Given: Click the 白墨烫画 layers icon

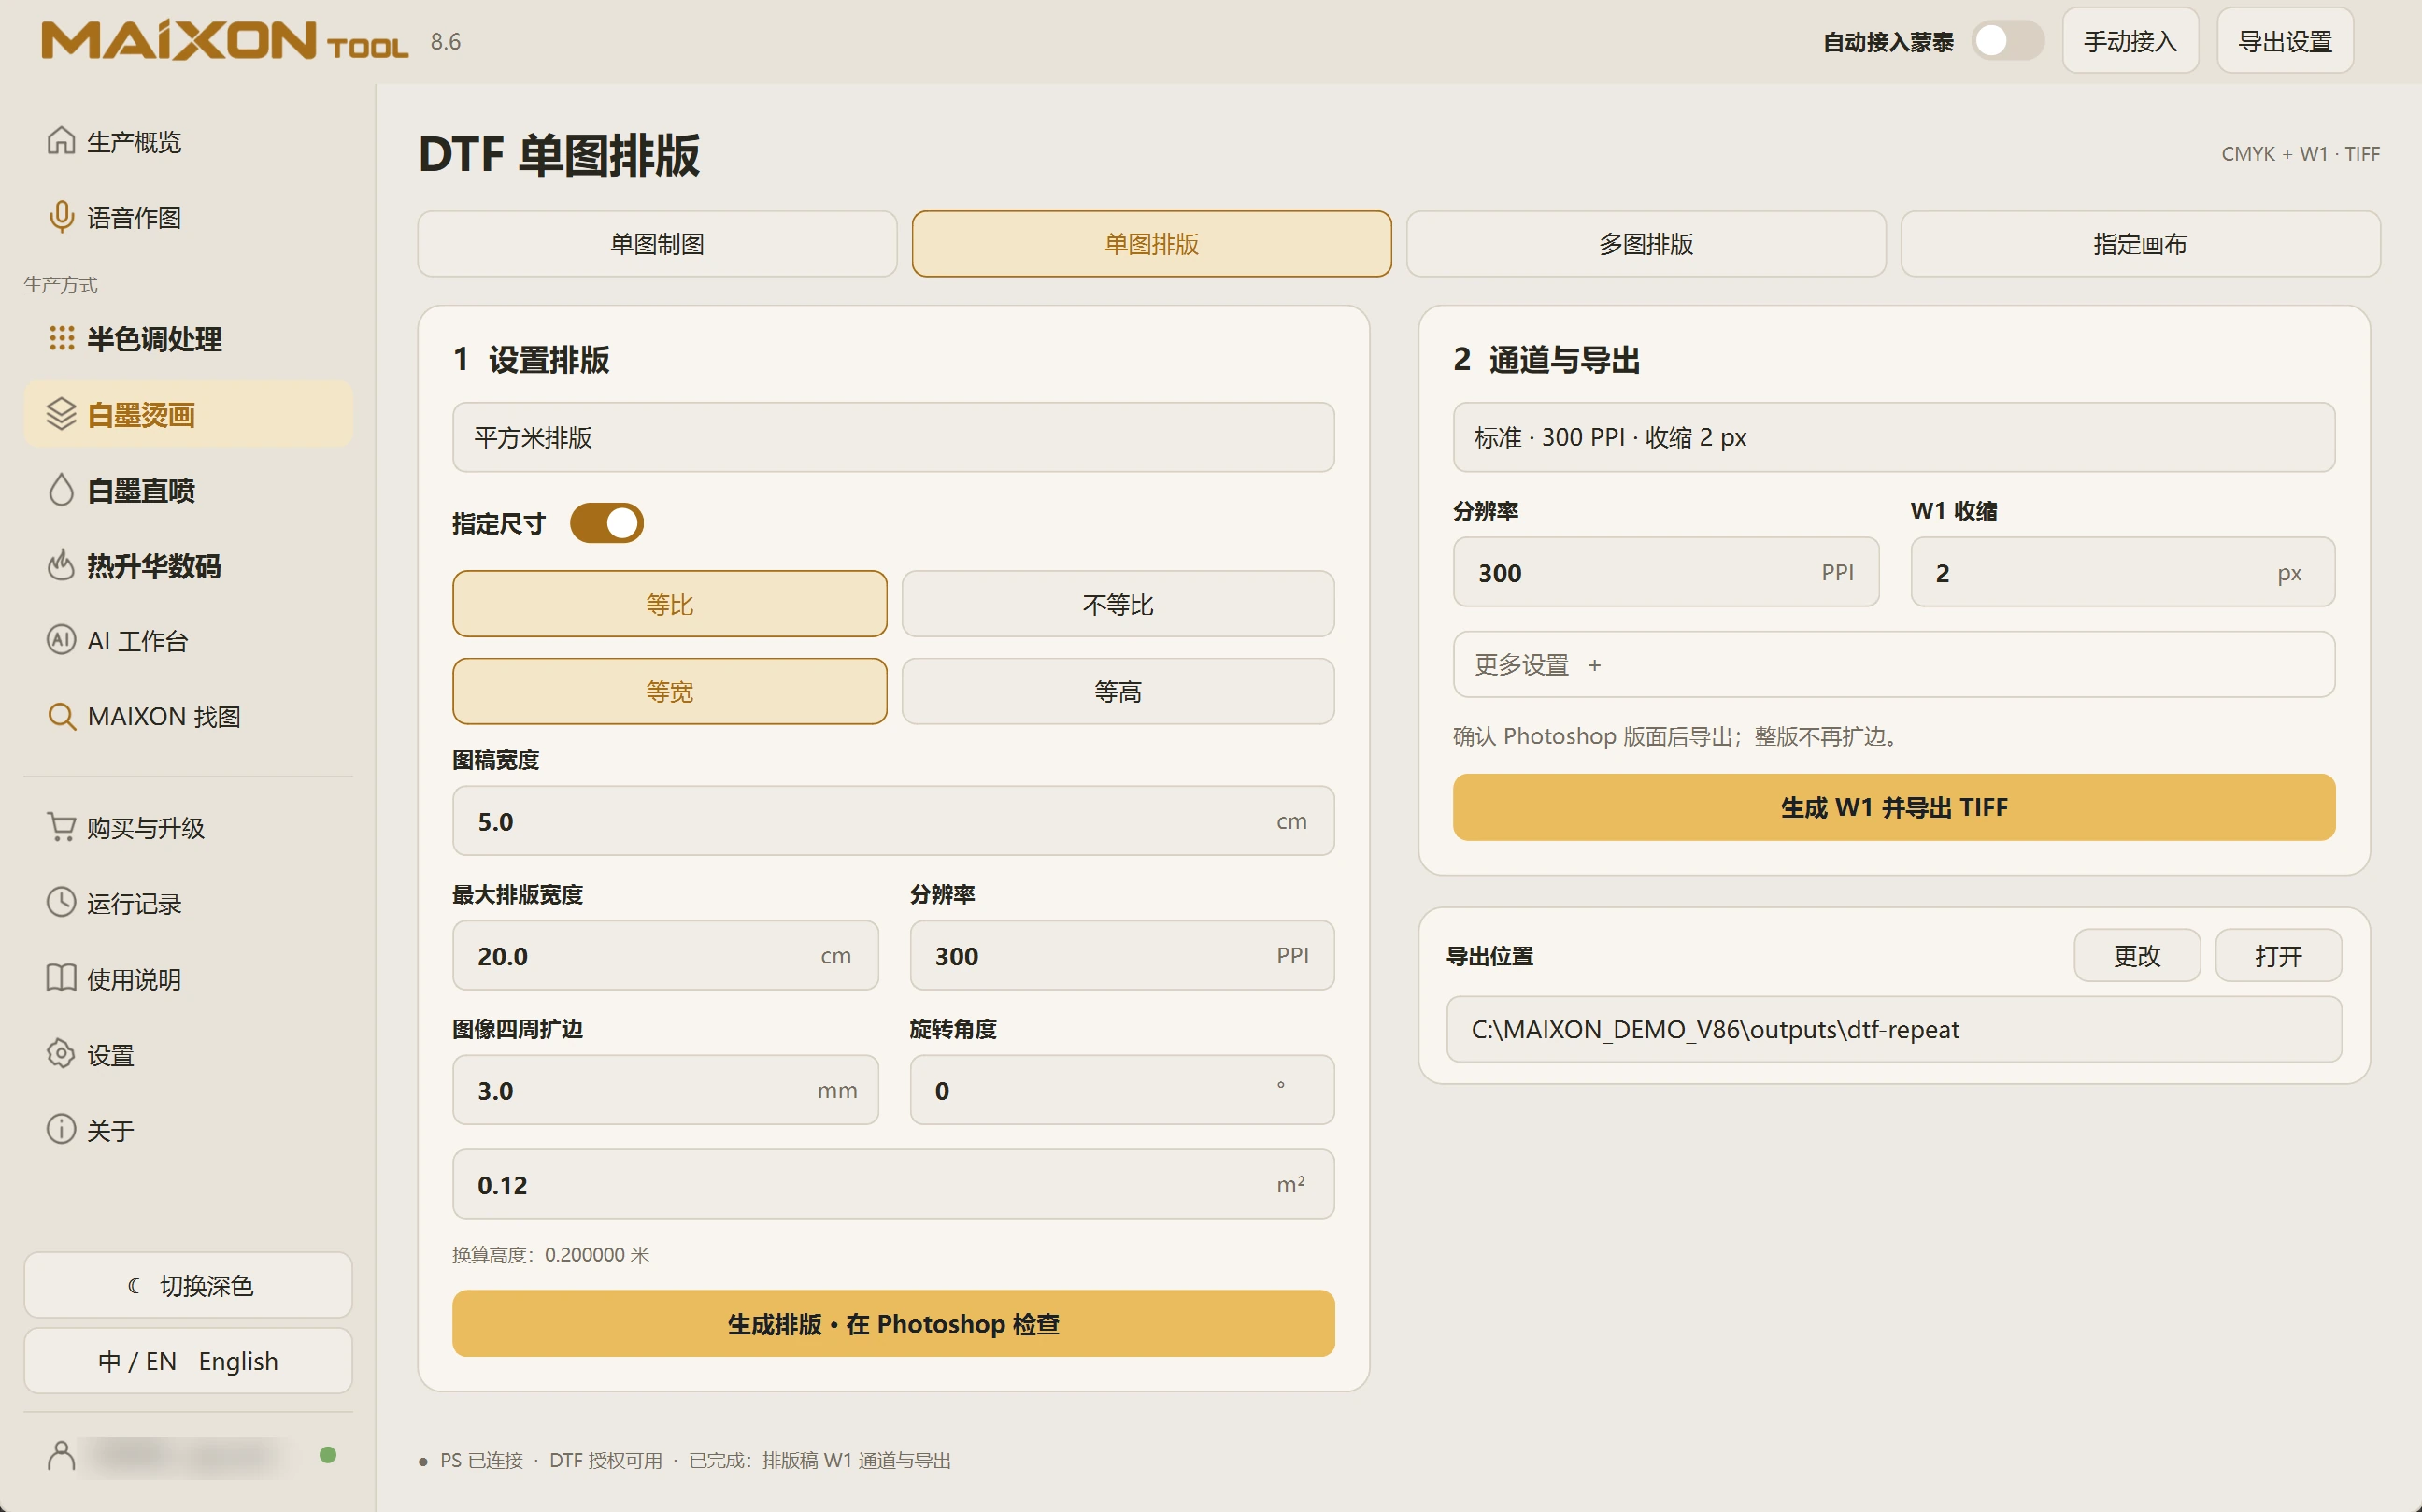Looking at the screenshot, I should point(61,414).
